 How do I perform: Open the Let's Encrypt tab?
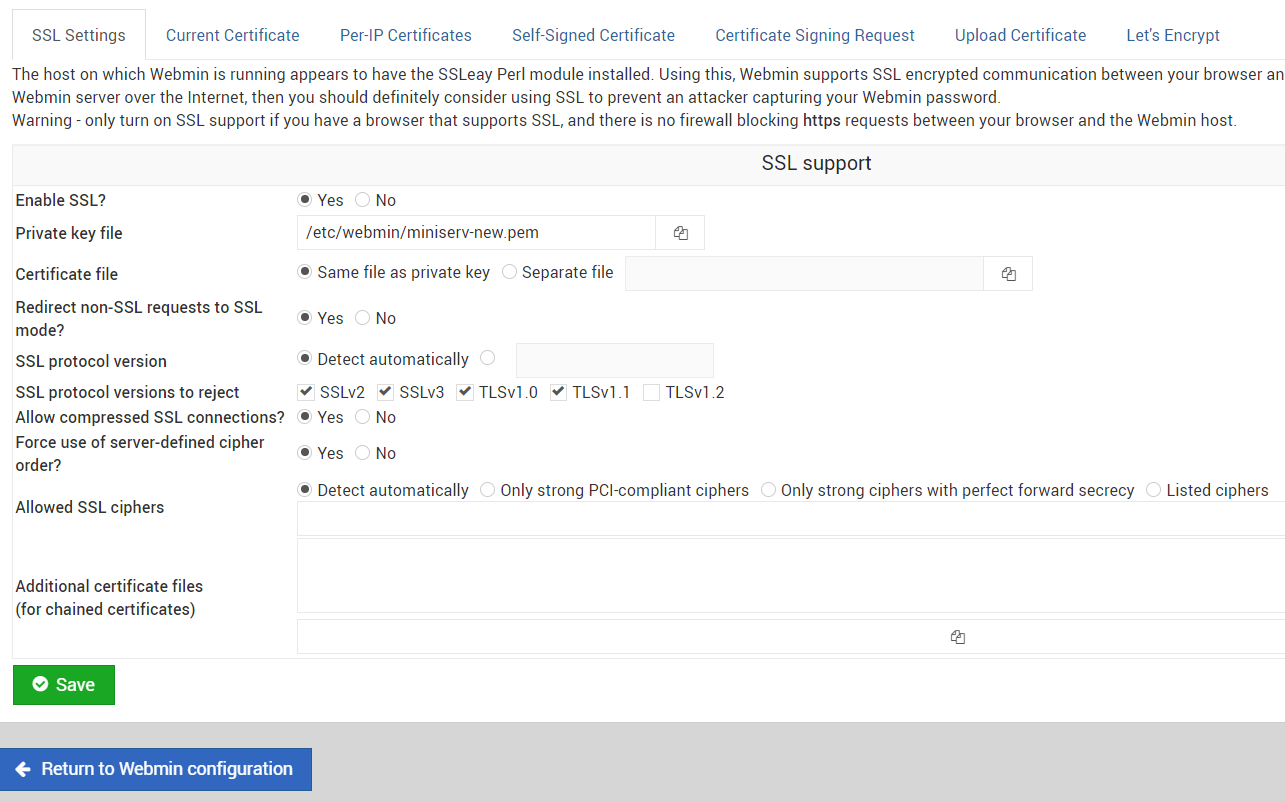(1172, 35)
